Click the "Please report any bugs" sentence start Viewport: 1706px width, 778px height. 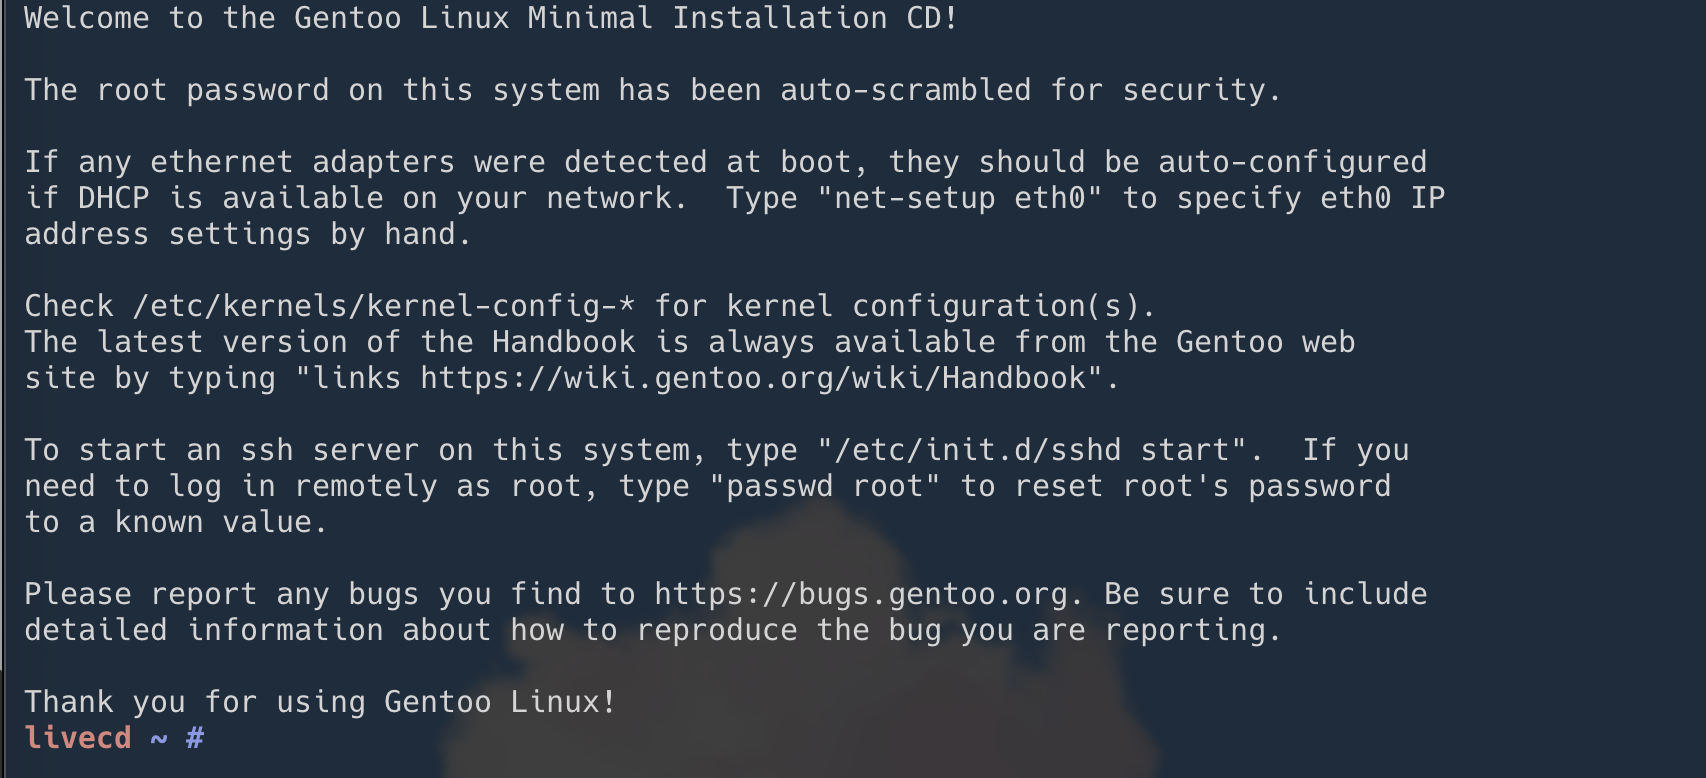[x=222, y=595]
